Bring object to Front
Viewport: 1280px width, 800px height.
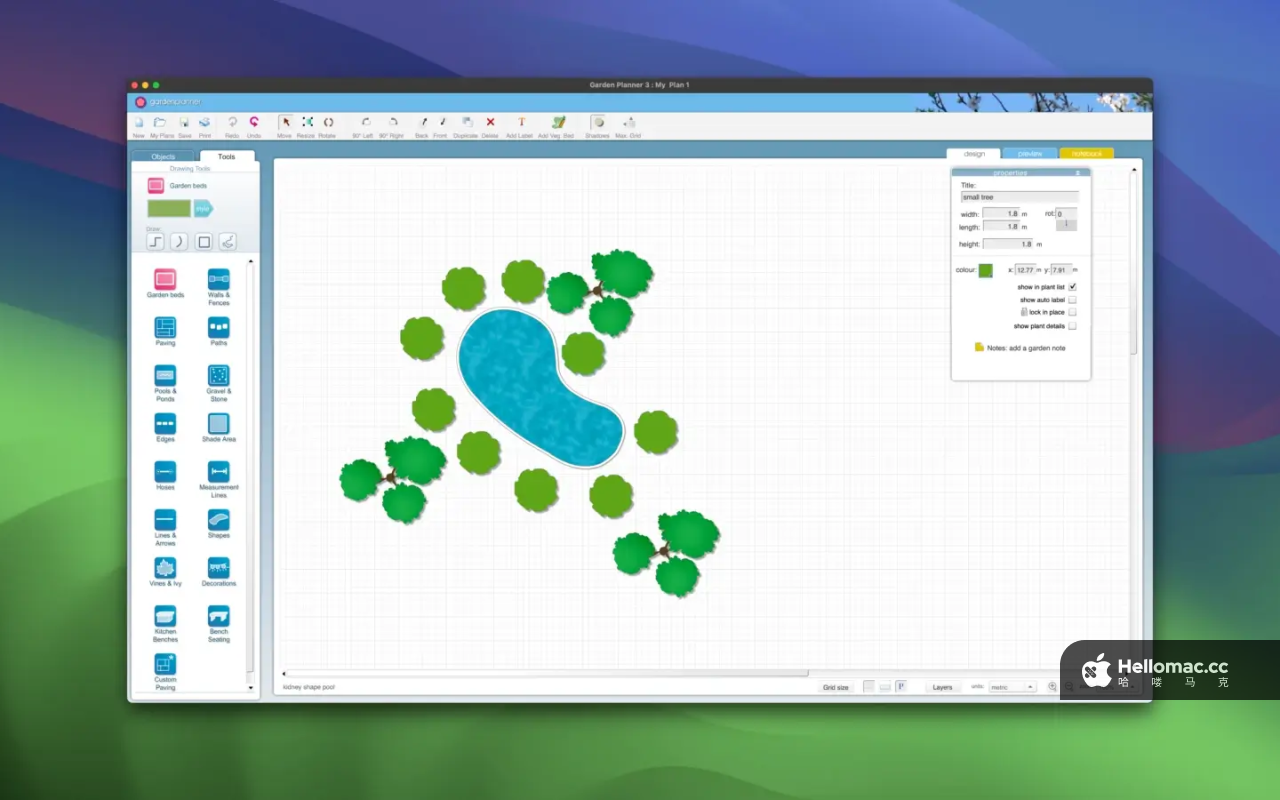442,123
